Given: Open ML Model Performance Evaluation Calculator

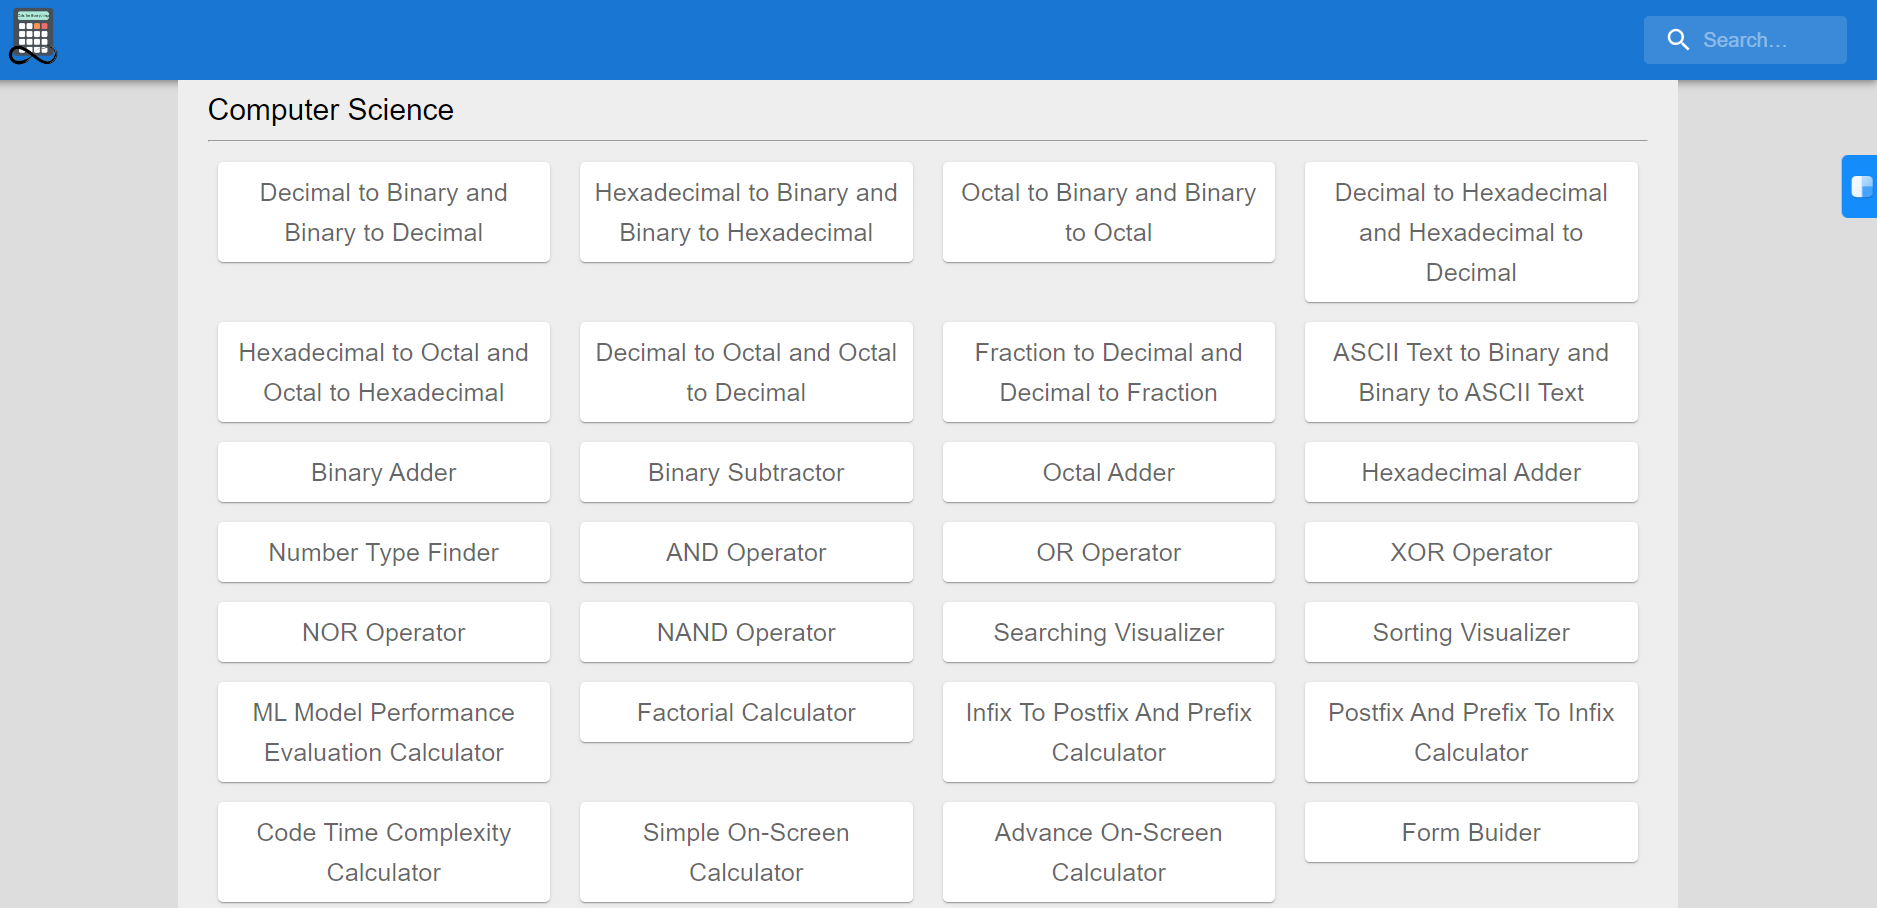Looking at the screenshot, I should [384, 732].
